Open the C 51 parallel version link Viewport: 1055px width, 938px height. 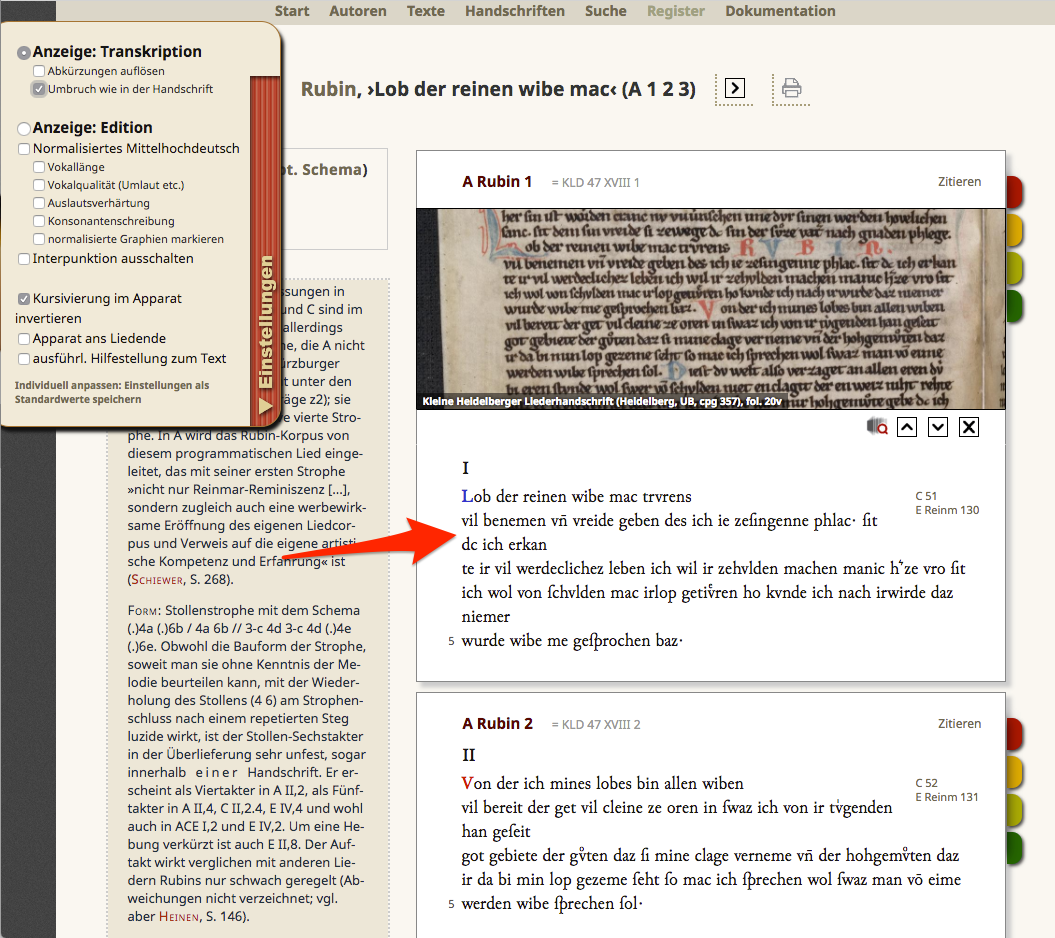(x=926, y=496)
